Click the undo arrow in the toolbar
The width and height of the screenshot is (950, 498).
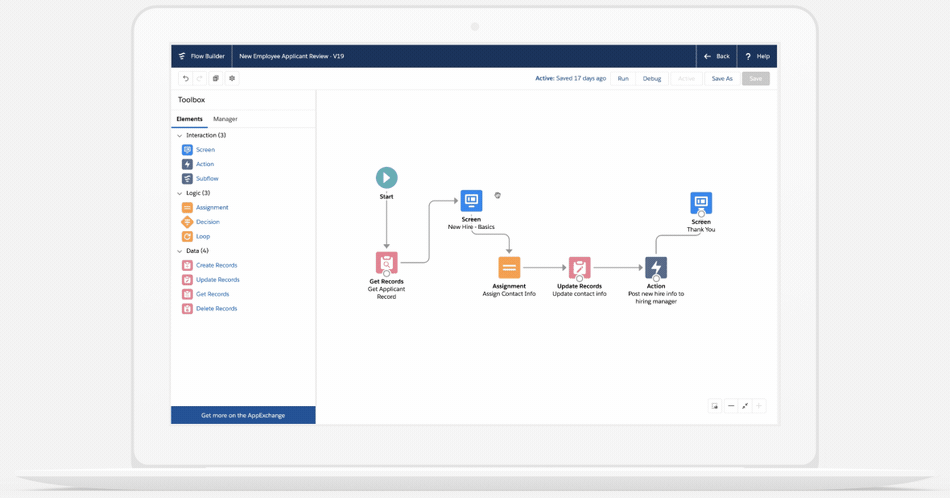pyautogui.click(x=185, y=79)
